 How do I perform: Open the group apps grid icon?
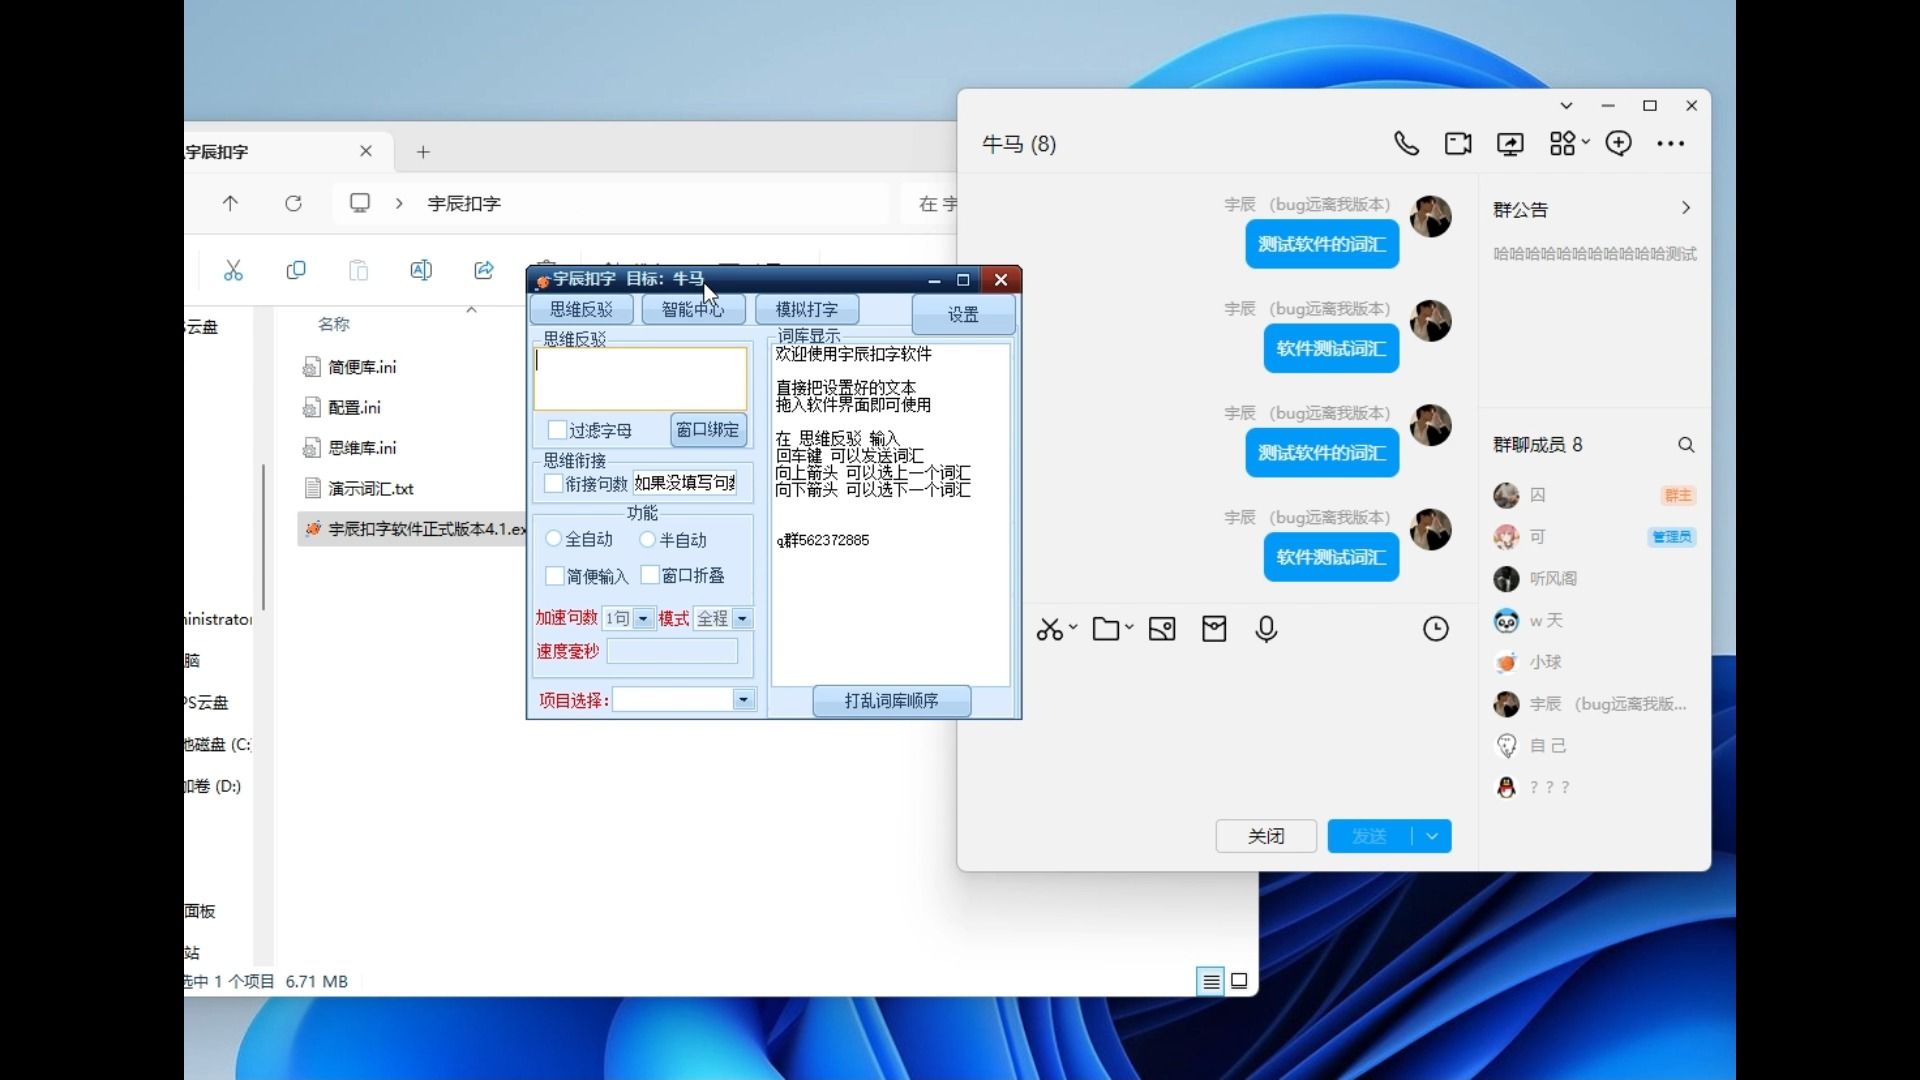point(1563,144)
